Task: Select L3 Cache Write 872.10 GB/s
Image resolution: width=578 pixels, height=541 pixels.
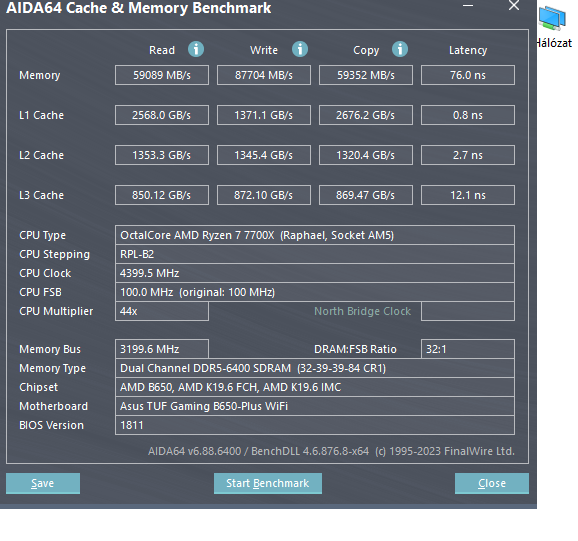Action: (264, 195)
